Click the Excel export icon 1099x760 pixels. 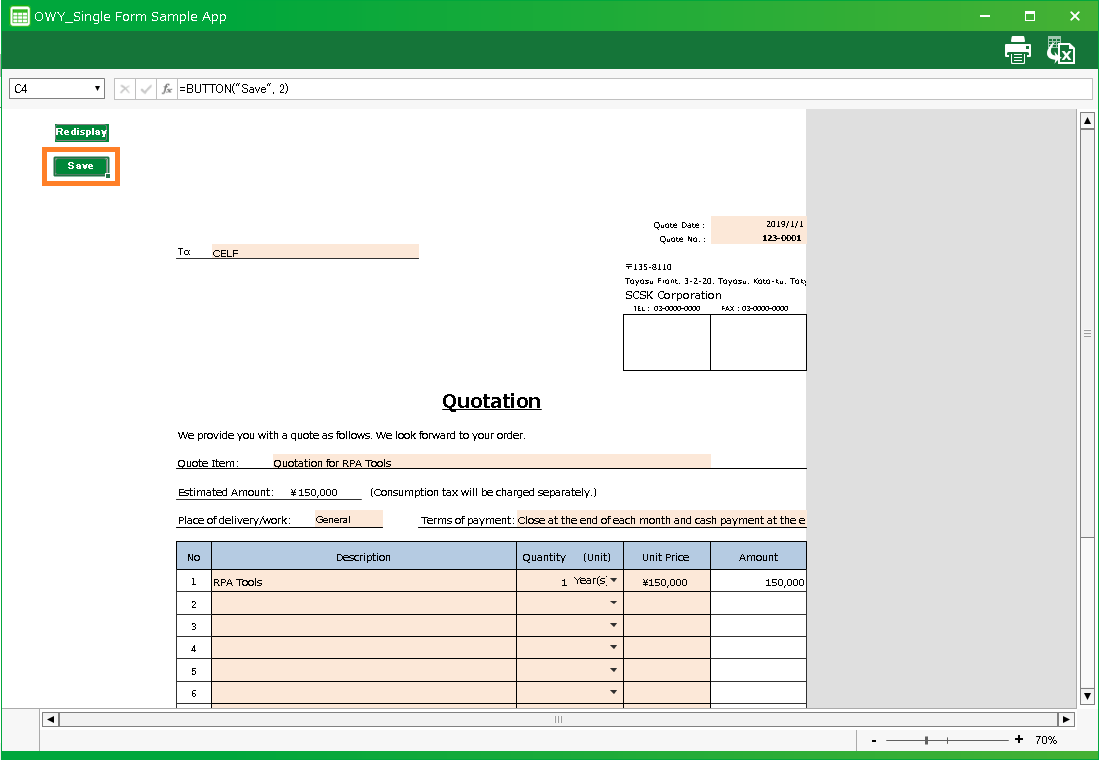click(x=1060, y=50)
